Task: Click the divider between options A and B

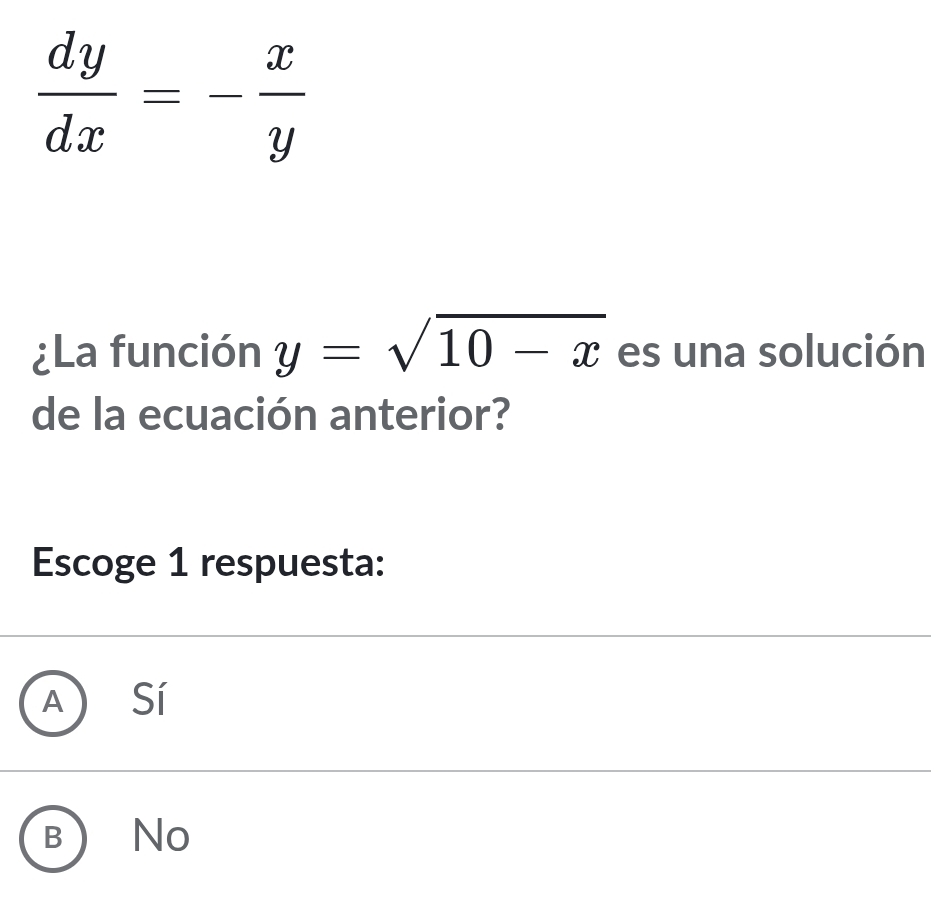Action: tap(475, 771)
